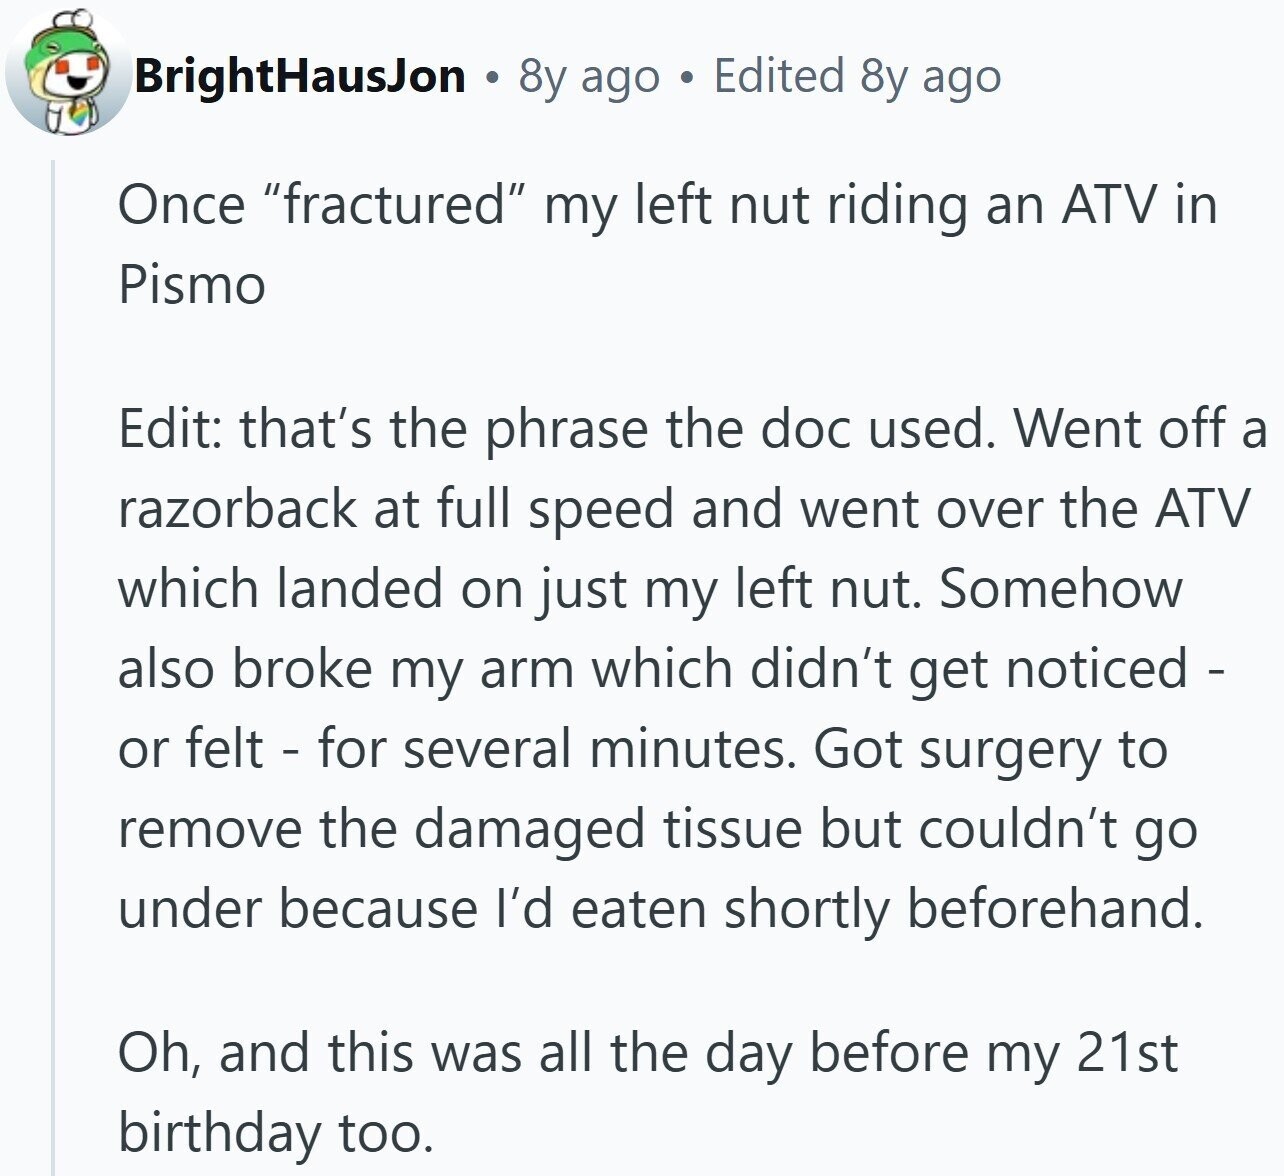The image size is (1284, 1176).
Task: Open the BrightHausJon username profile link
Action: (300, 77)
